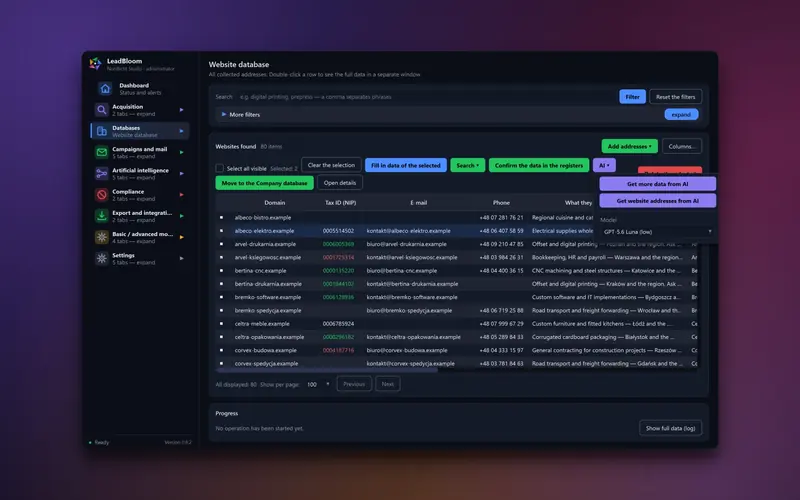
Task: Toggle checkbox for celtra-meble.example row
Action: point(221,323)
